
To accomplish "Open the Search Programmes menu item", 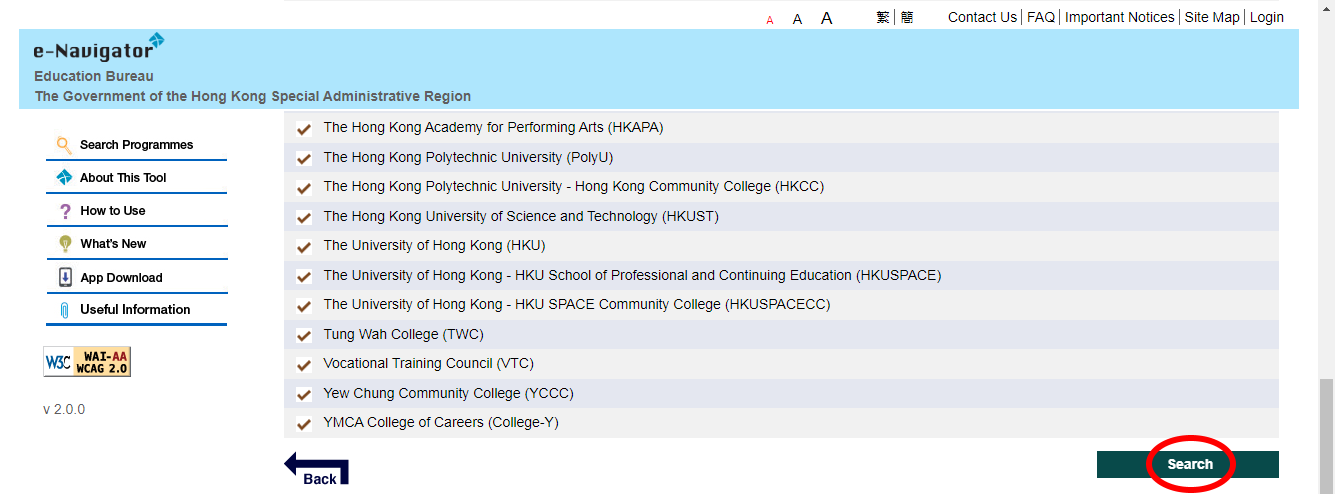I will click(136, 145).
